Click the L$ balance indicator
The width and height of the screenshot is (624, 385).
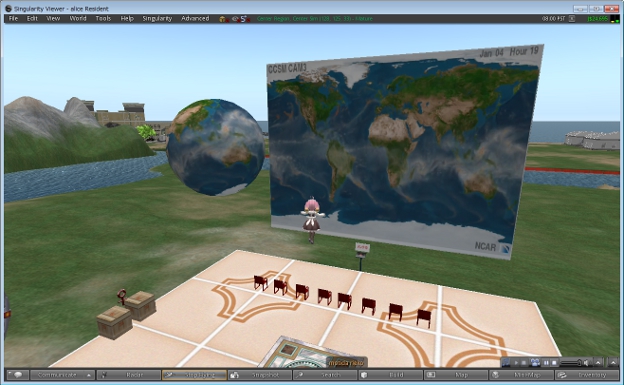coord(597,19)
